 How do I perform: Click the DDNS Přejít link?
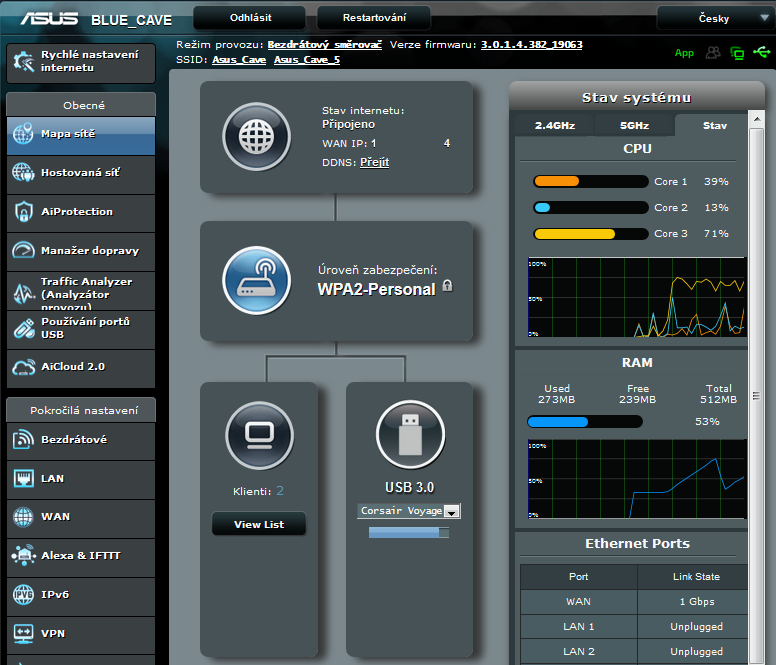pyautogui.click(x=374, y=162)
